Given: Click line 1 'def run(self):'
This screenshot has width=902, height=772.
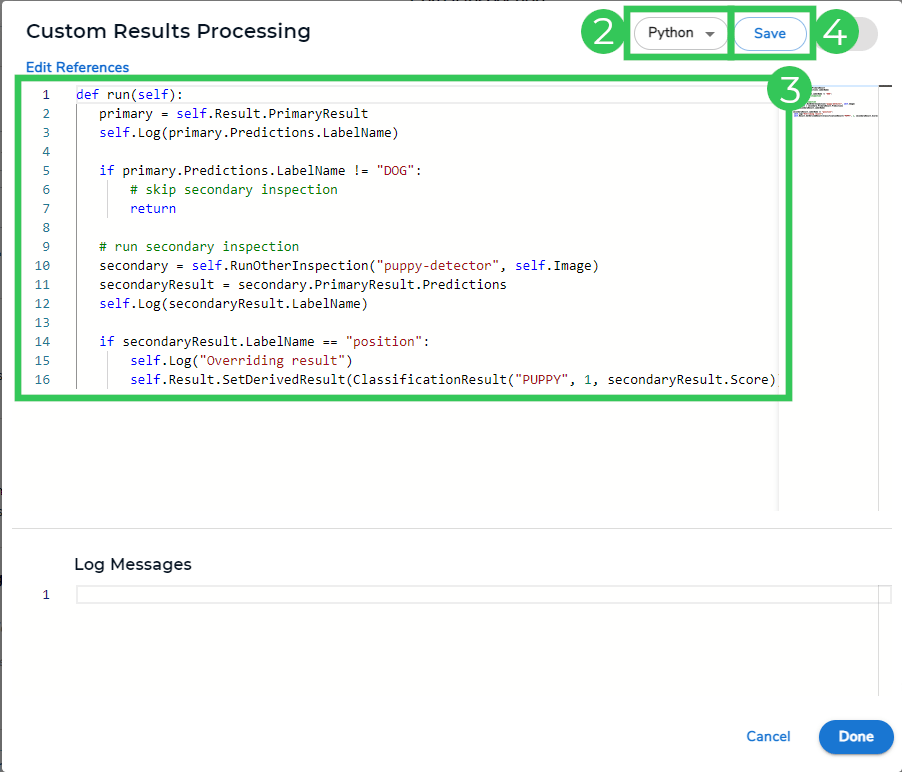Looking at the screenshot, I should [129, 94].
